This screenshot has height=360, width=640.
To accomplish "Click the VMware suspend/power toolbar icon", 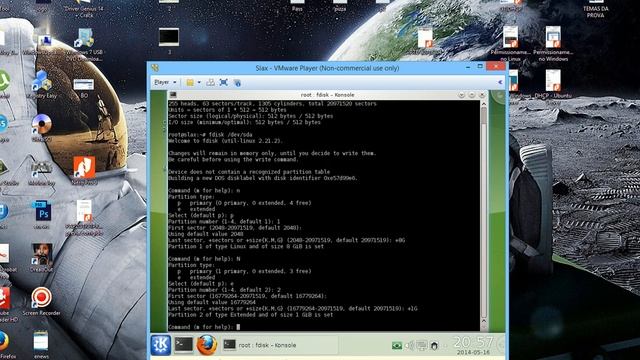I will tap(190, 82).
